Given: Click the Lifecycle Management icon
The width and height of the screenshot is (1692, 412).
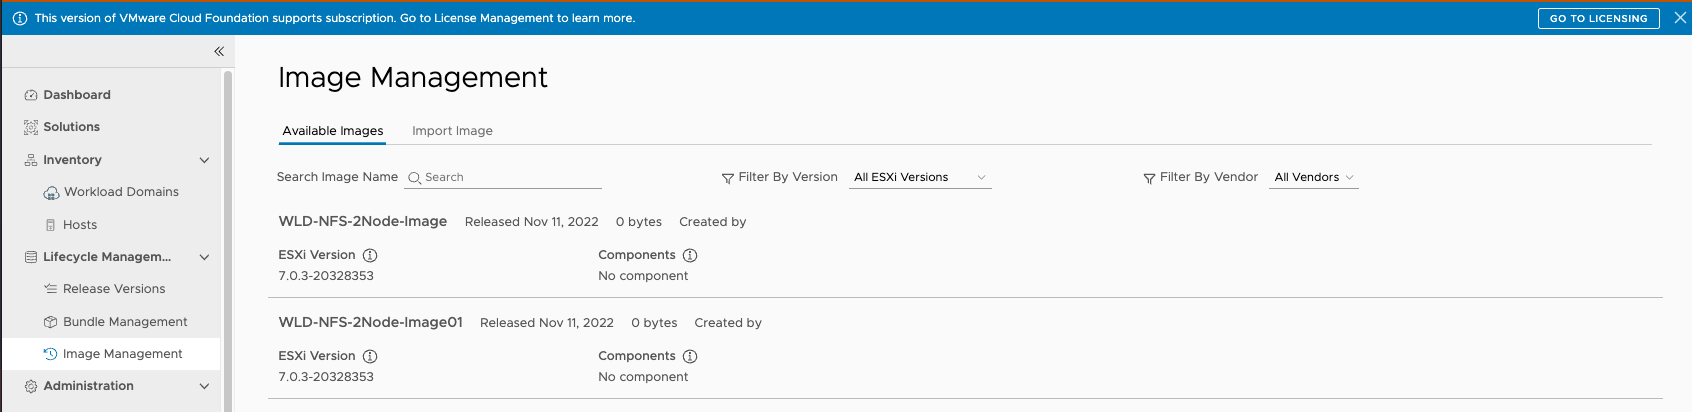Looking at the screenshot, I should 31,257.
